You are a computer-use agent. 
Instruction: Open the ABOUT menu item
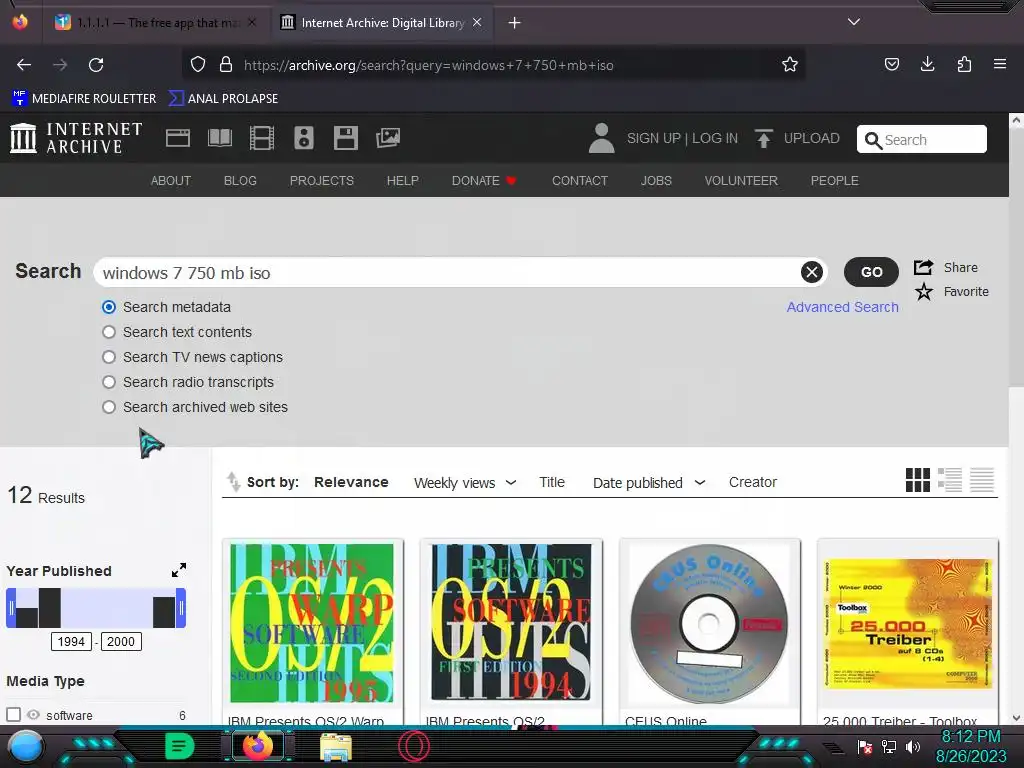pos(171,180)
